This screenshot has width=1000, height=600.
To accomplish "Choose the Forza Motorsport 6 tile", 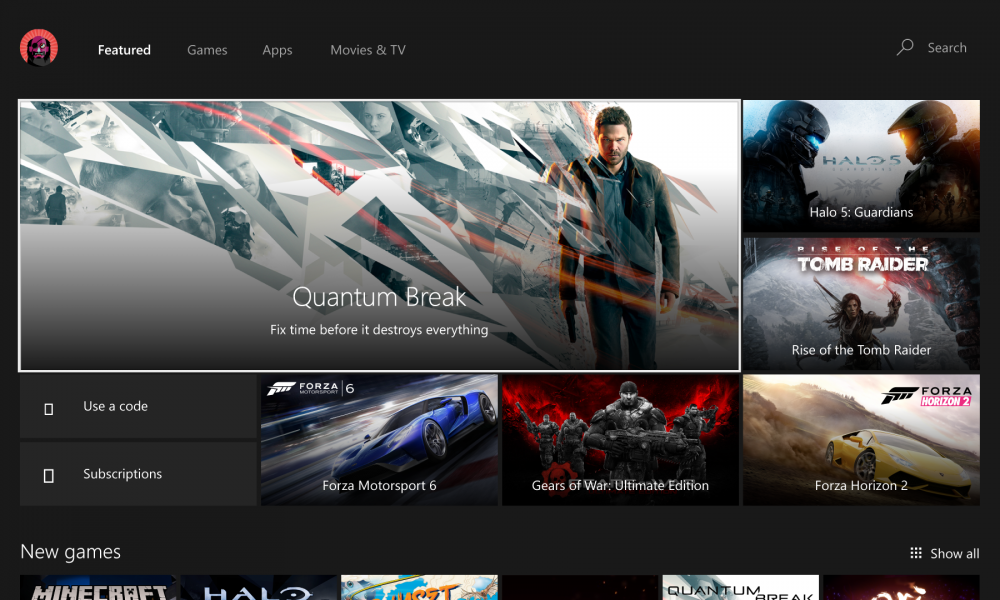I will click(379, 440).
